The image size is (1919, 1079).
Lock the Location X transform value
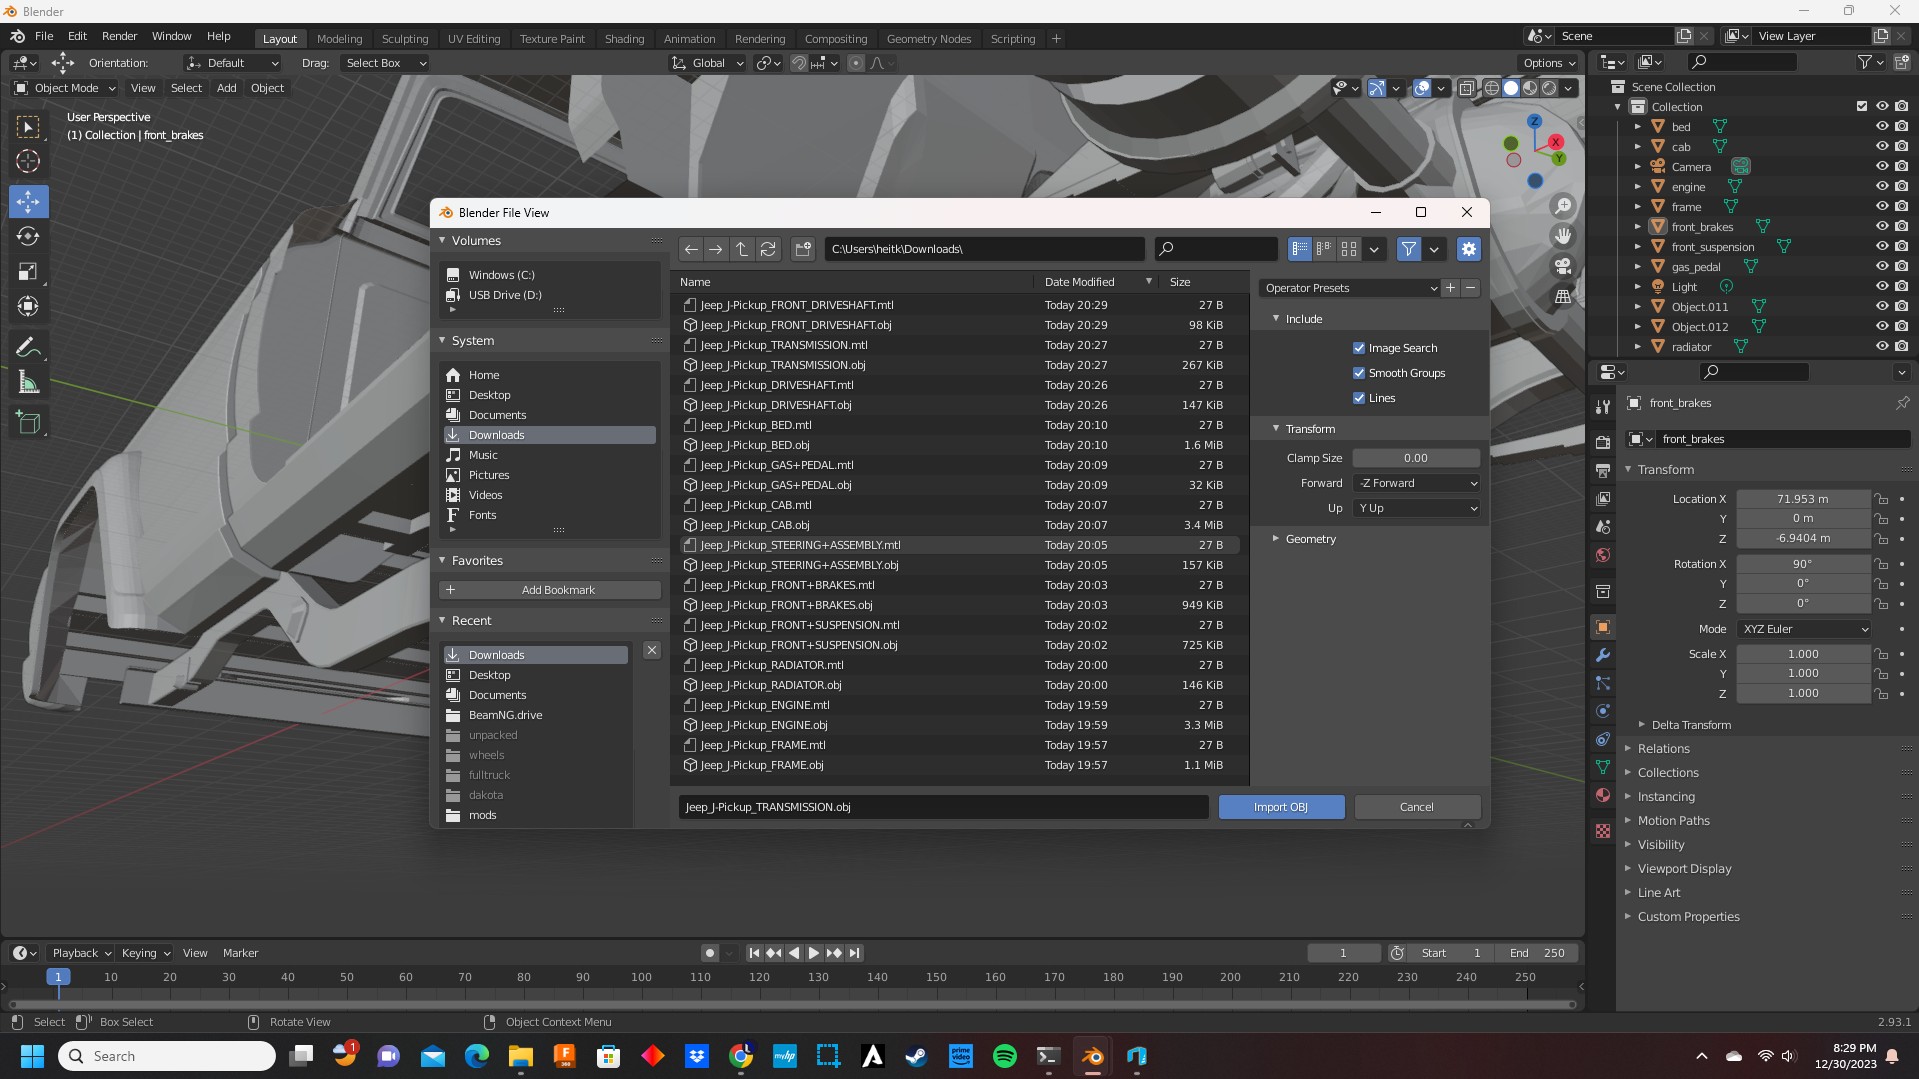tap(1881, 499)
